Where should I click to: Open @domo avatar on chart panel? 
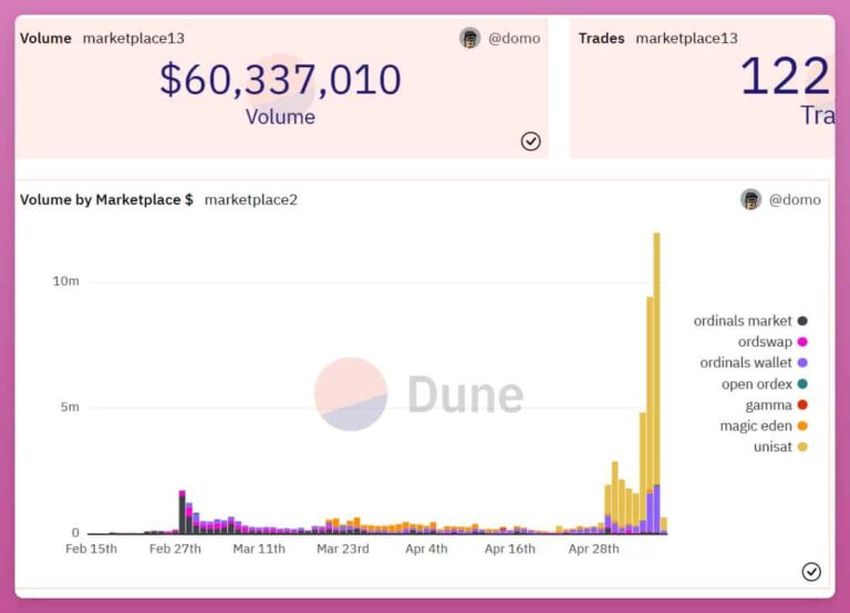[x=751, y=199]
